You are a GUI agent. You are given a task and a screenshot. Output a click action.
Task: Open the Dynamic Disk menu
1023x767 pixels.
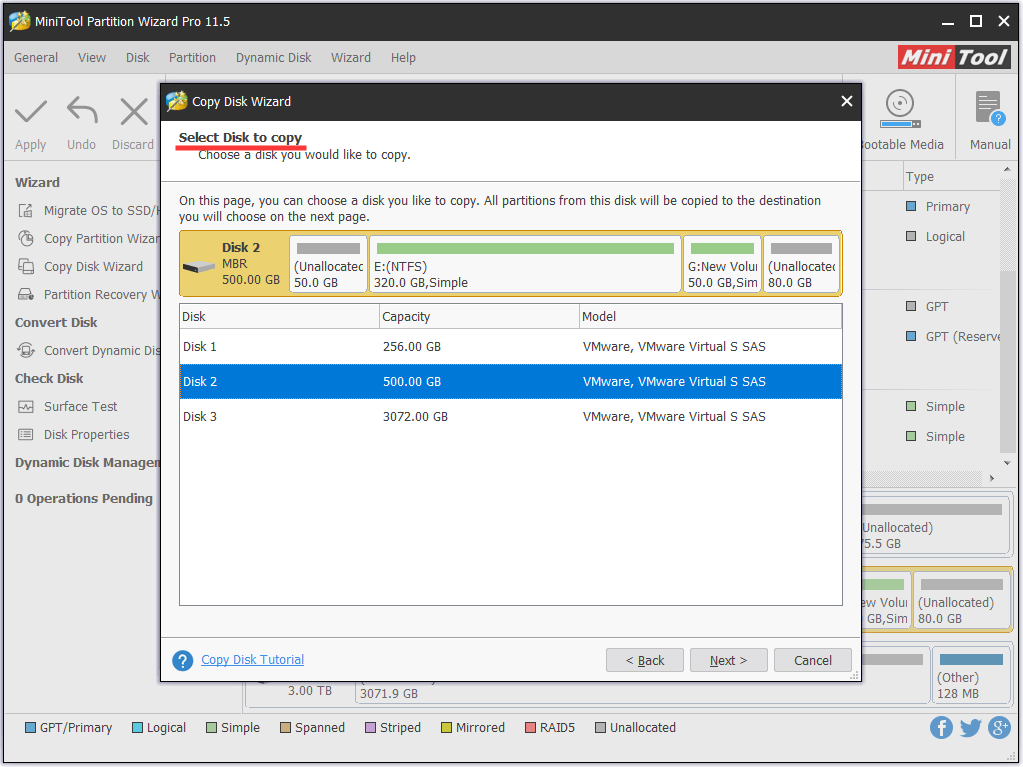point(273,57)
